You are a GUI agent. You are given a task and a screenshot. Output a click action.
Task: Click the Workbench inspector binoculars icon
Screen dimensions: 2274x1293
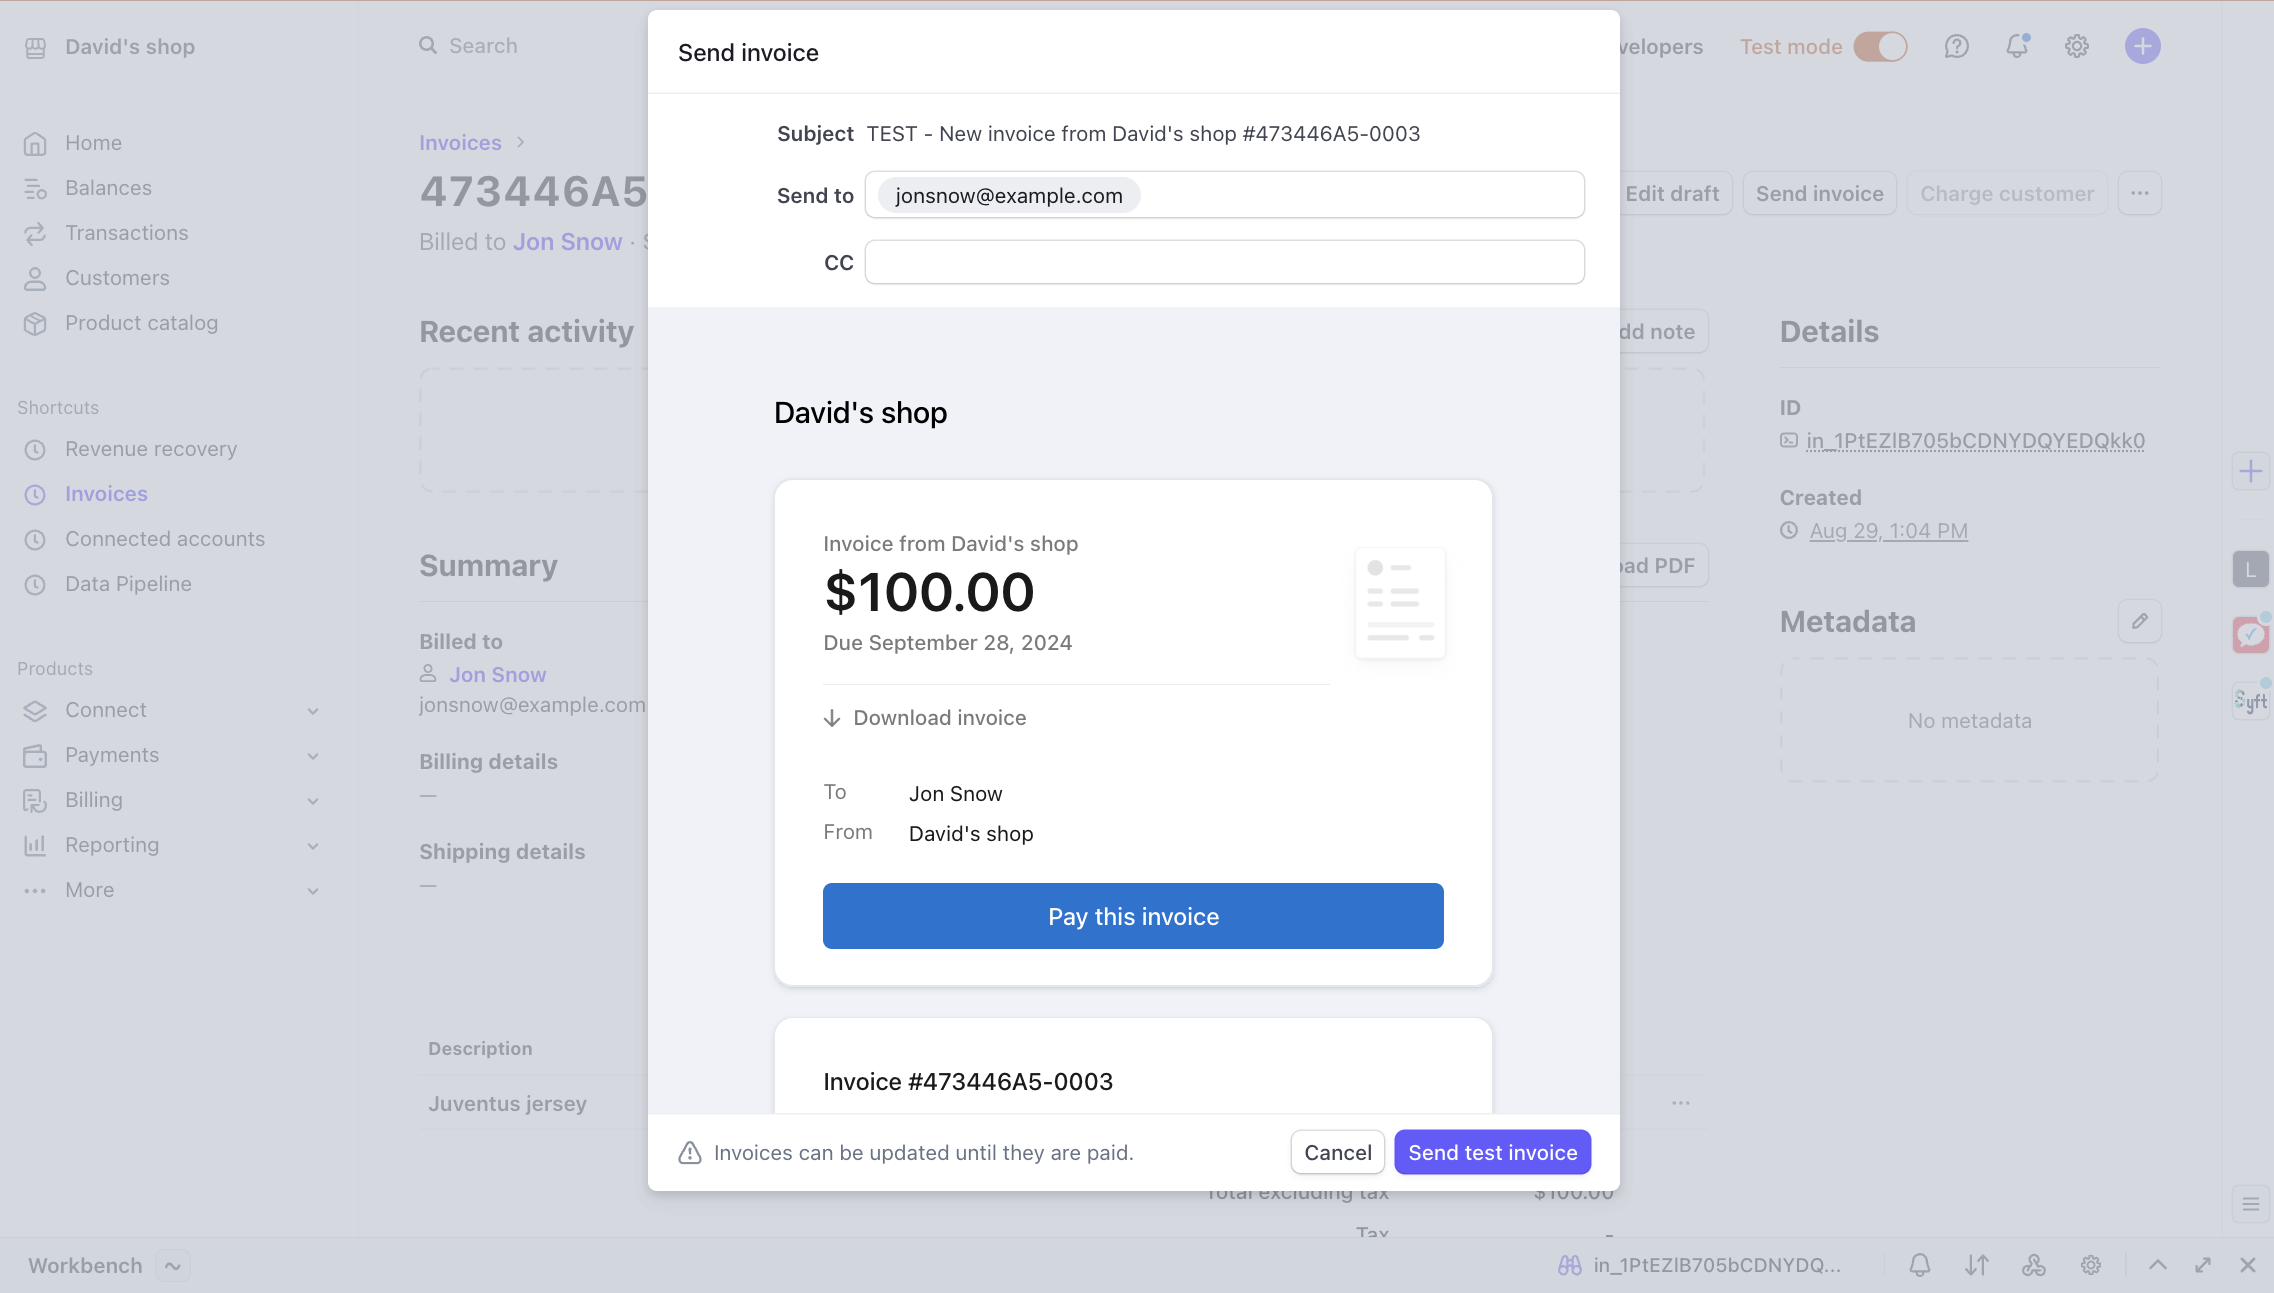(x=1570, y=1265)
